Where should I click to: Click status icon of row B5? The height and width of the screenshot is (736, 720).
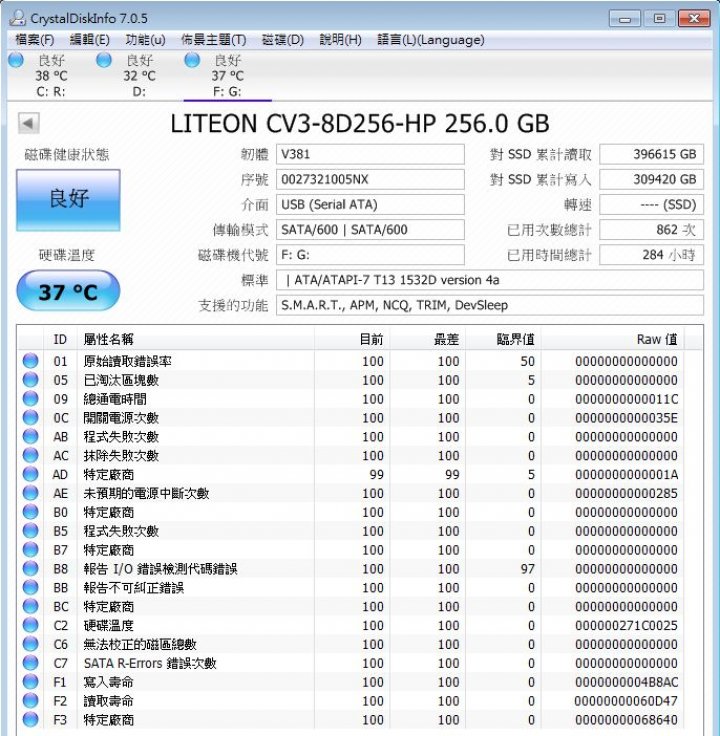click(x=31, y=530)
